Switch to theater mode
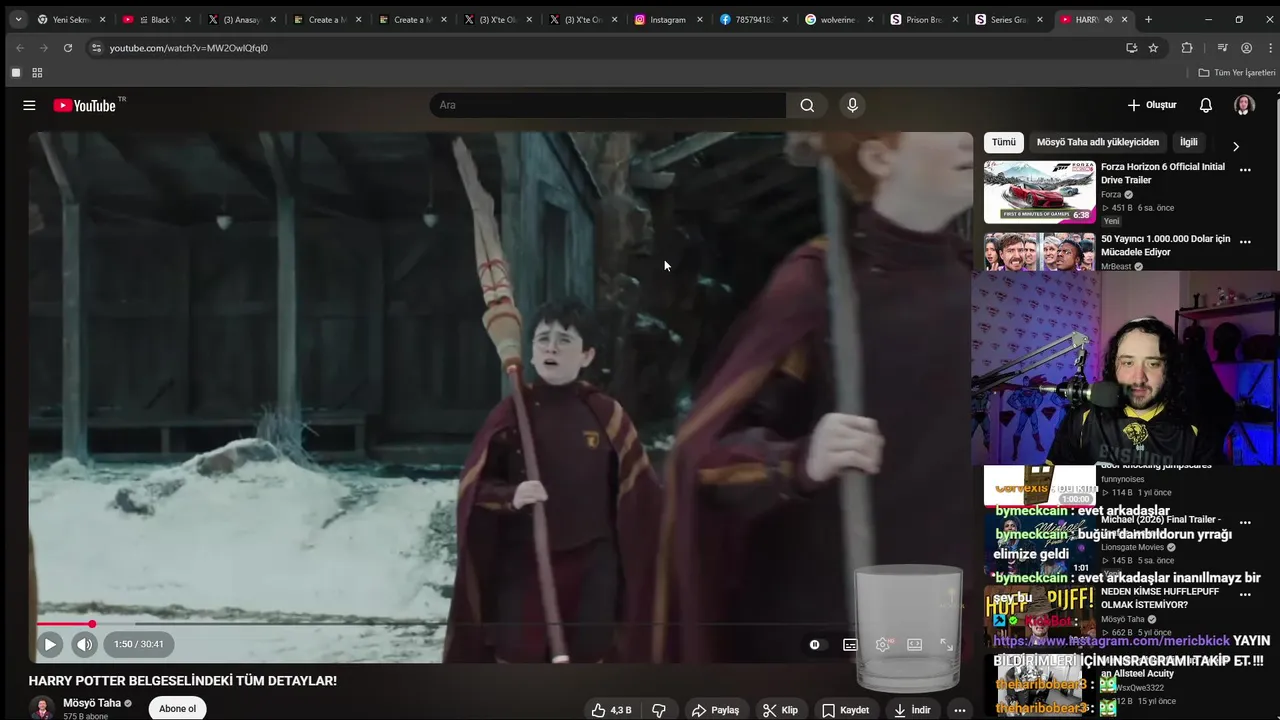 coord(914,645)
